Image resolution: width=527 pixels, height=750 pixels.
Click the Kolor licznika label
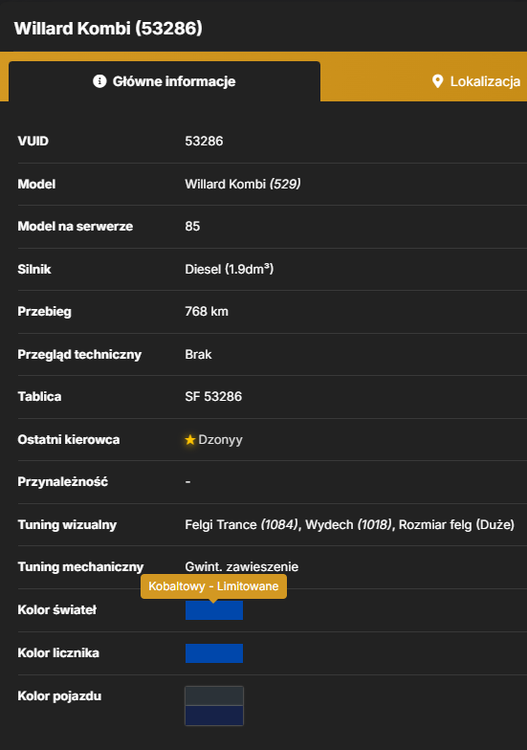58,653
